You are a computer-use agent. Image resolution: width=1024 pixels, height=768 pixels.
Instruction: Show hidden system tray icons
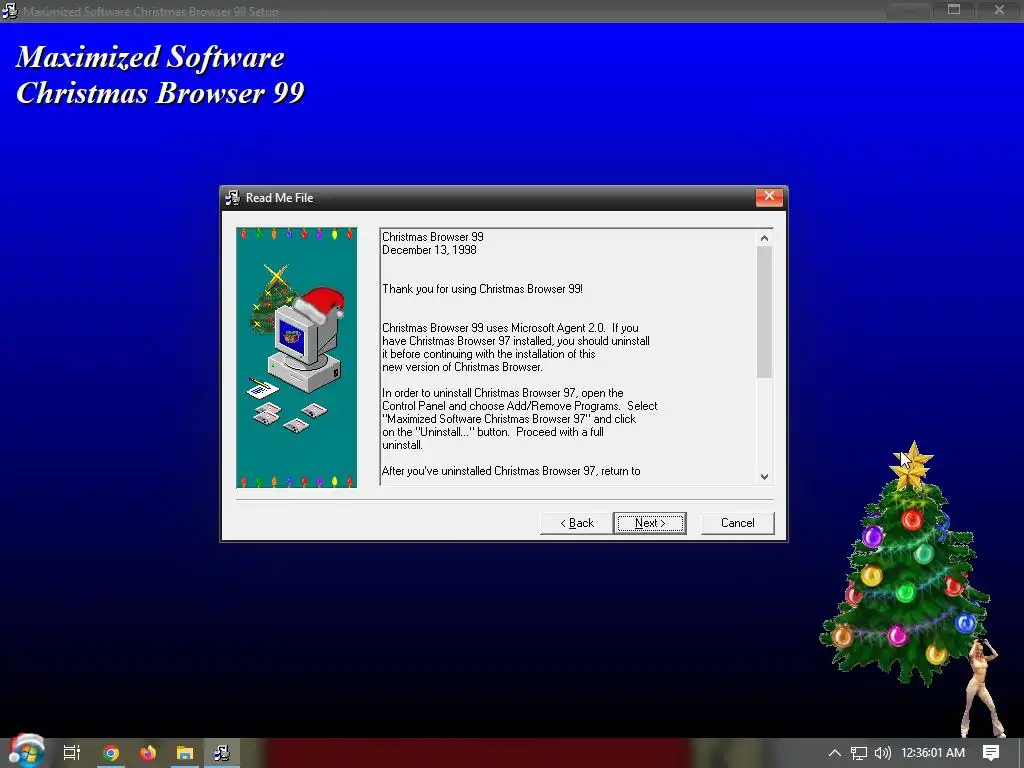coord(835,753)
